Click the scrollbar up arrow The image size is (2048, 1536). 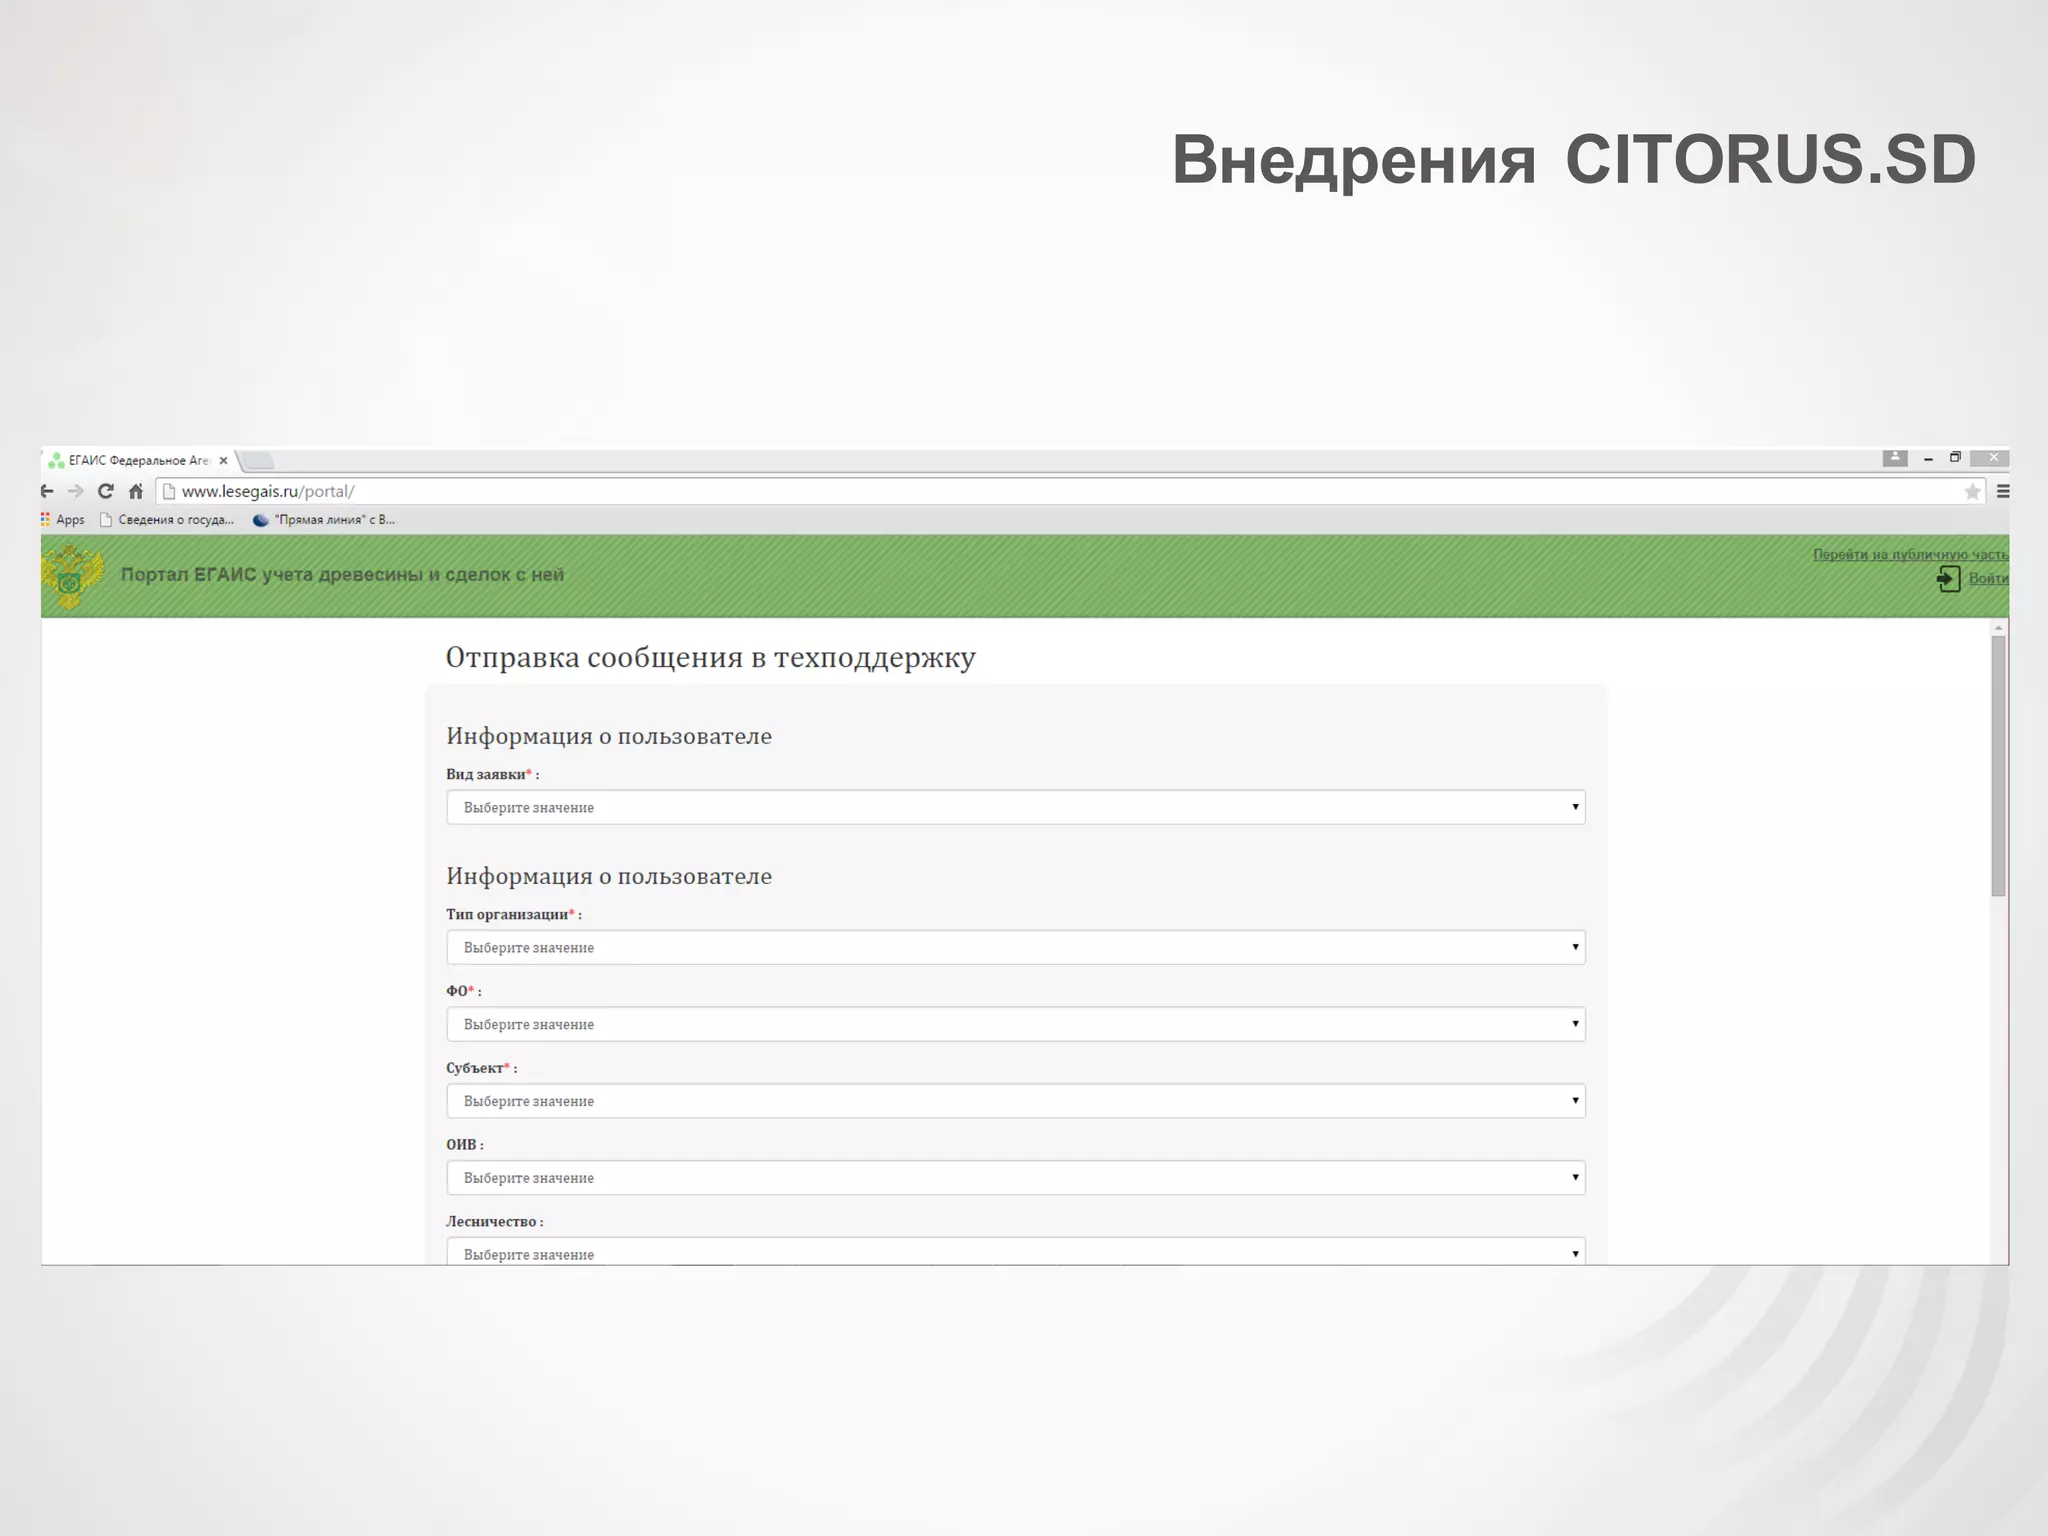click(1998, 627)
